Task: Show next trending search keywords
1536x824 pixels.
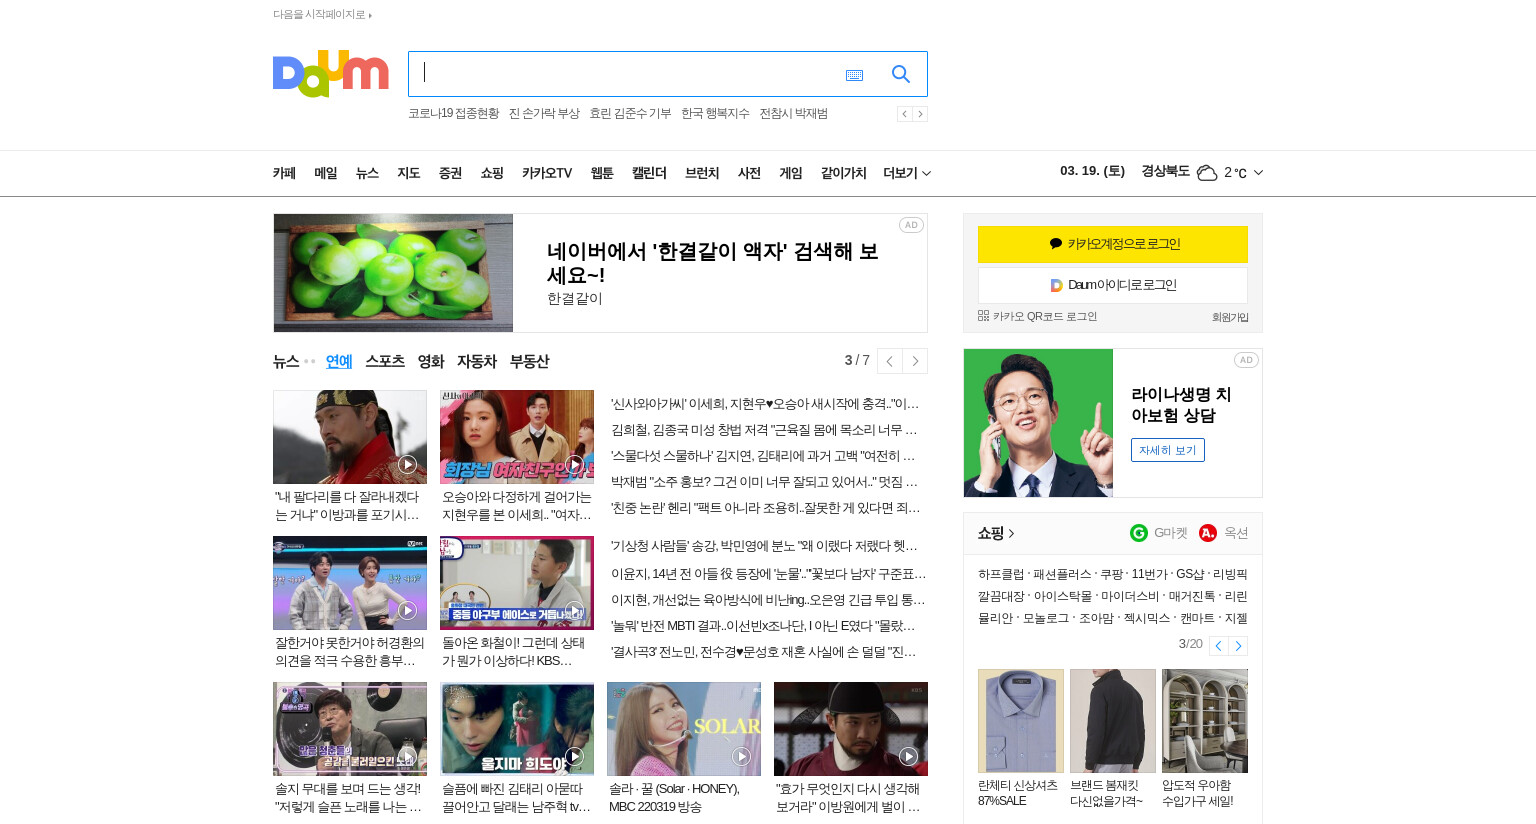Action: click(920, 114)
